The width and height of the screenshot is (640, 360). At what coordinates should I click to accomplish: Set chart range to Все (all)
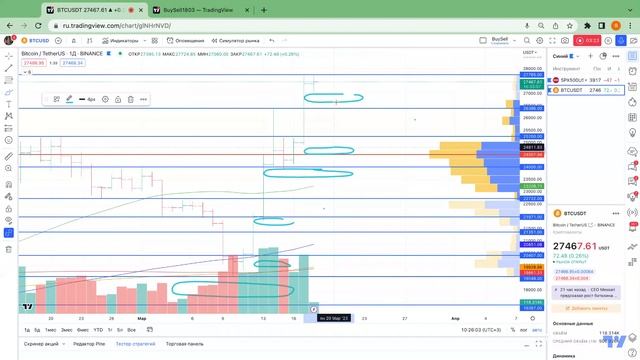point(131,330)
